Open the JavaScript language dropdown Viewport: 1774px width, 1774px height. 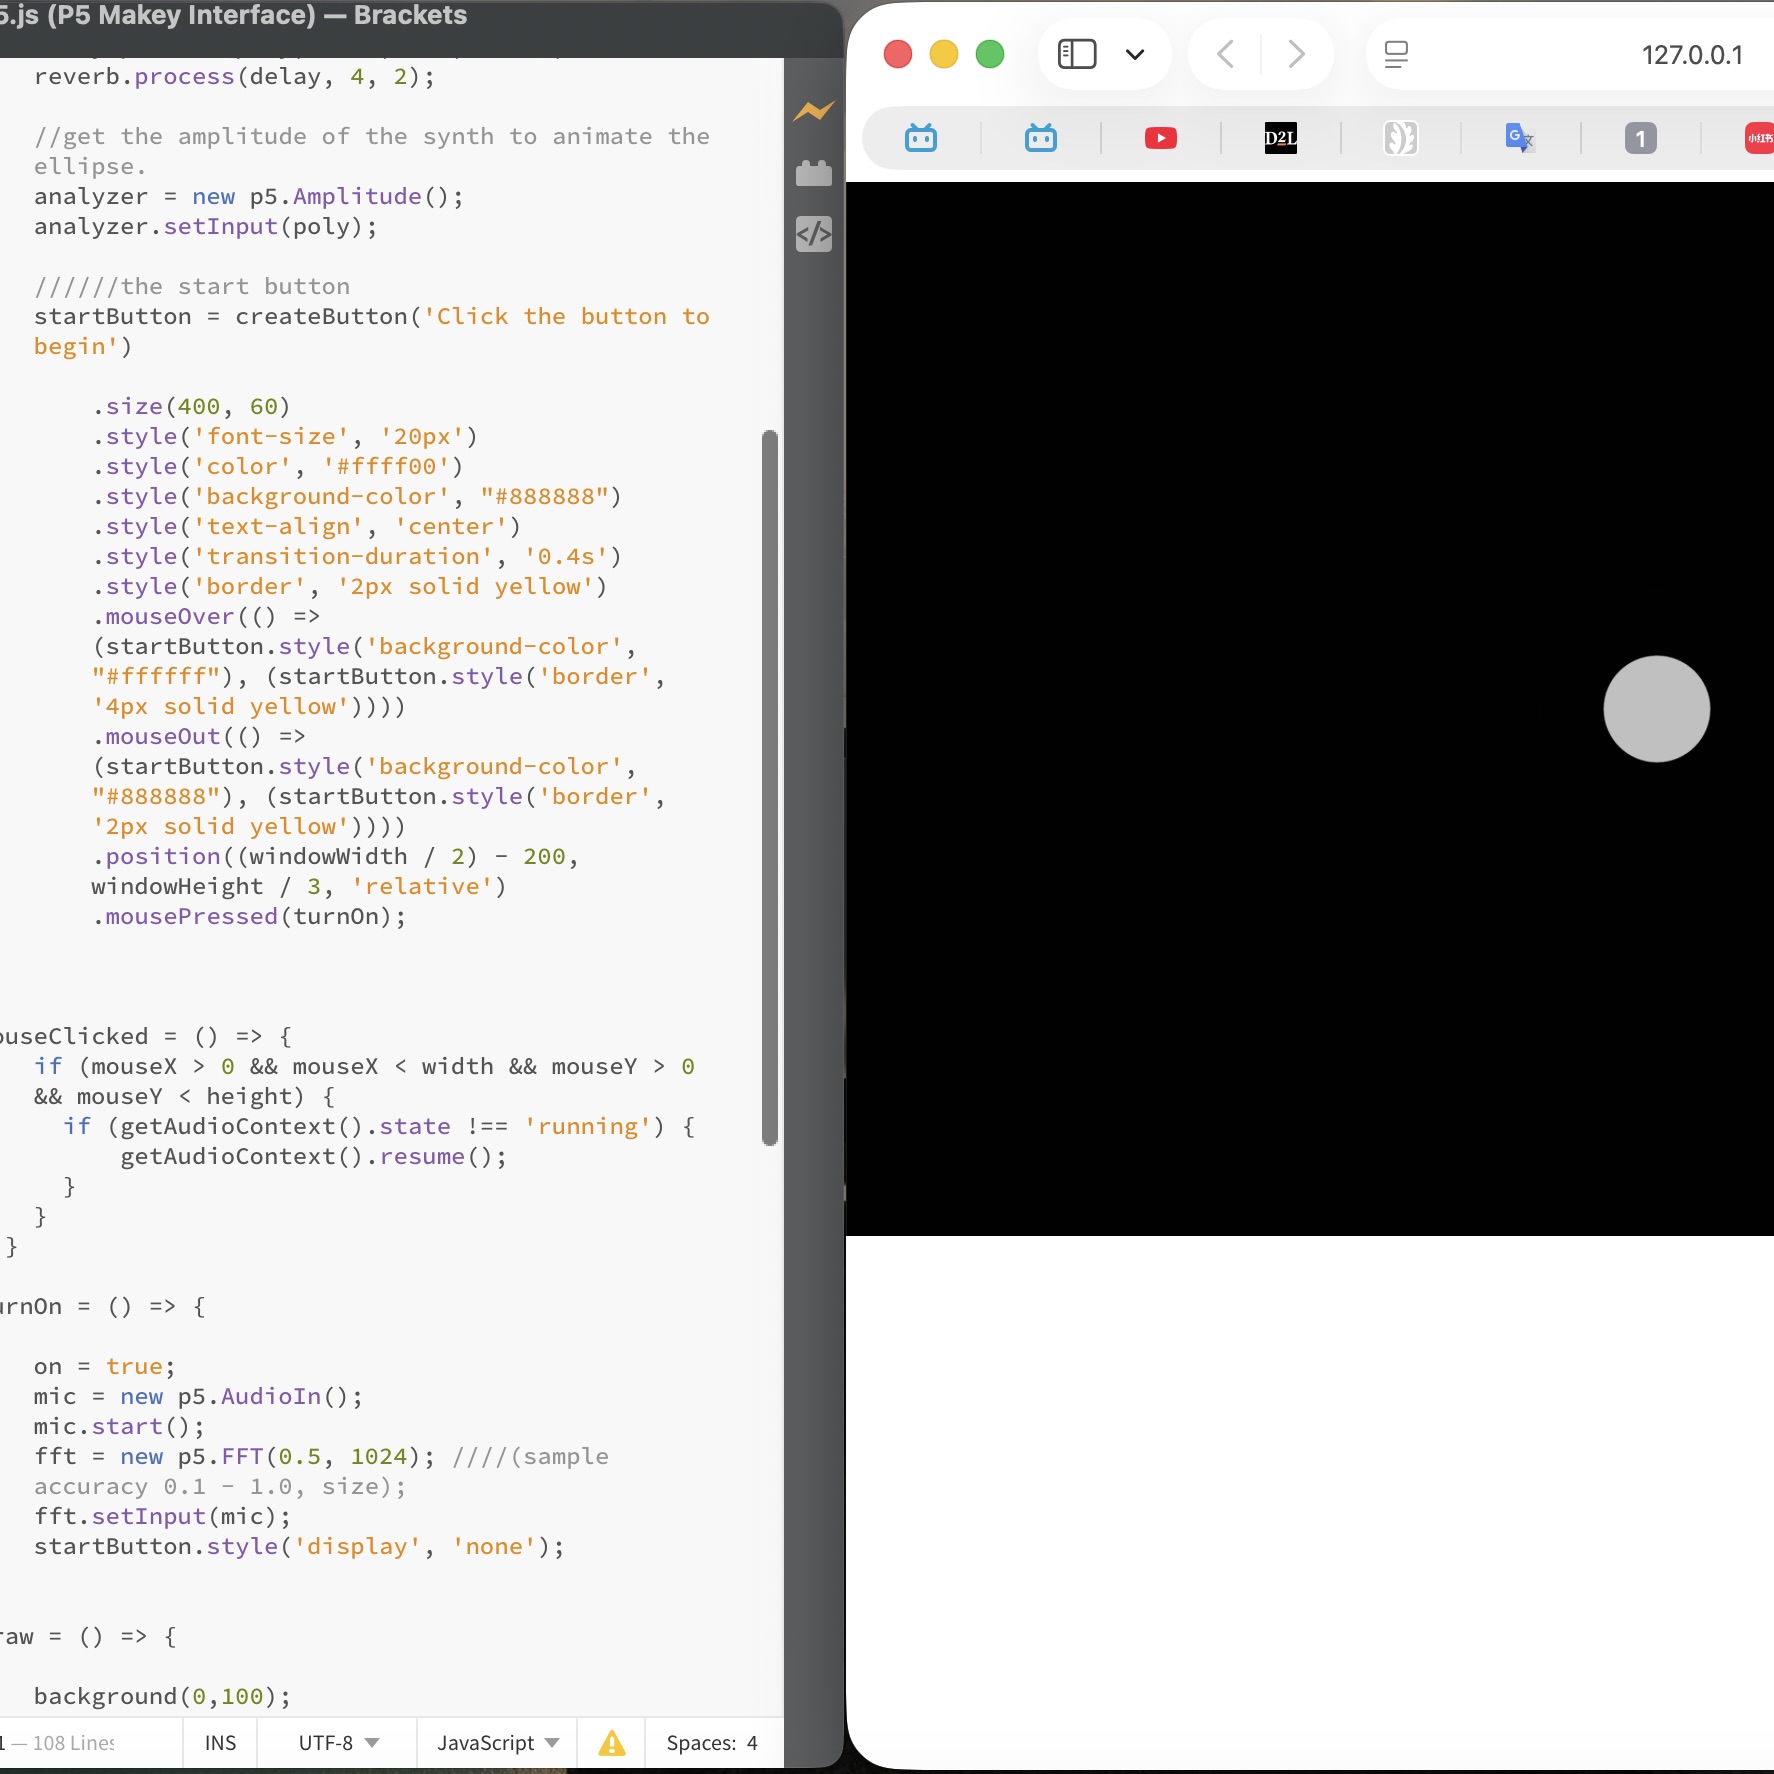point(498,1743)
